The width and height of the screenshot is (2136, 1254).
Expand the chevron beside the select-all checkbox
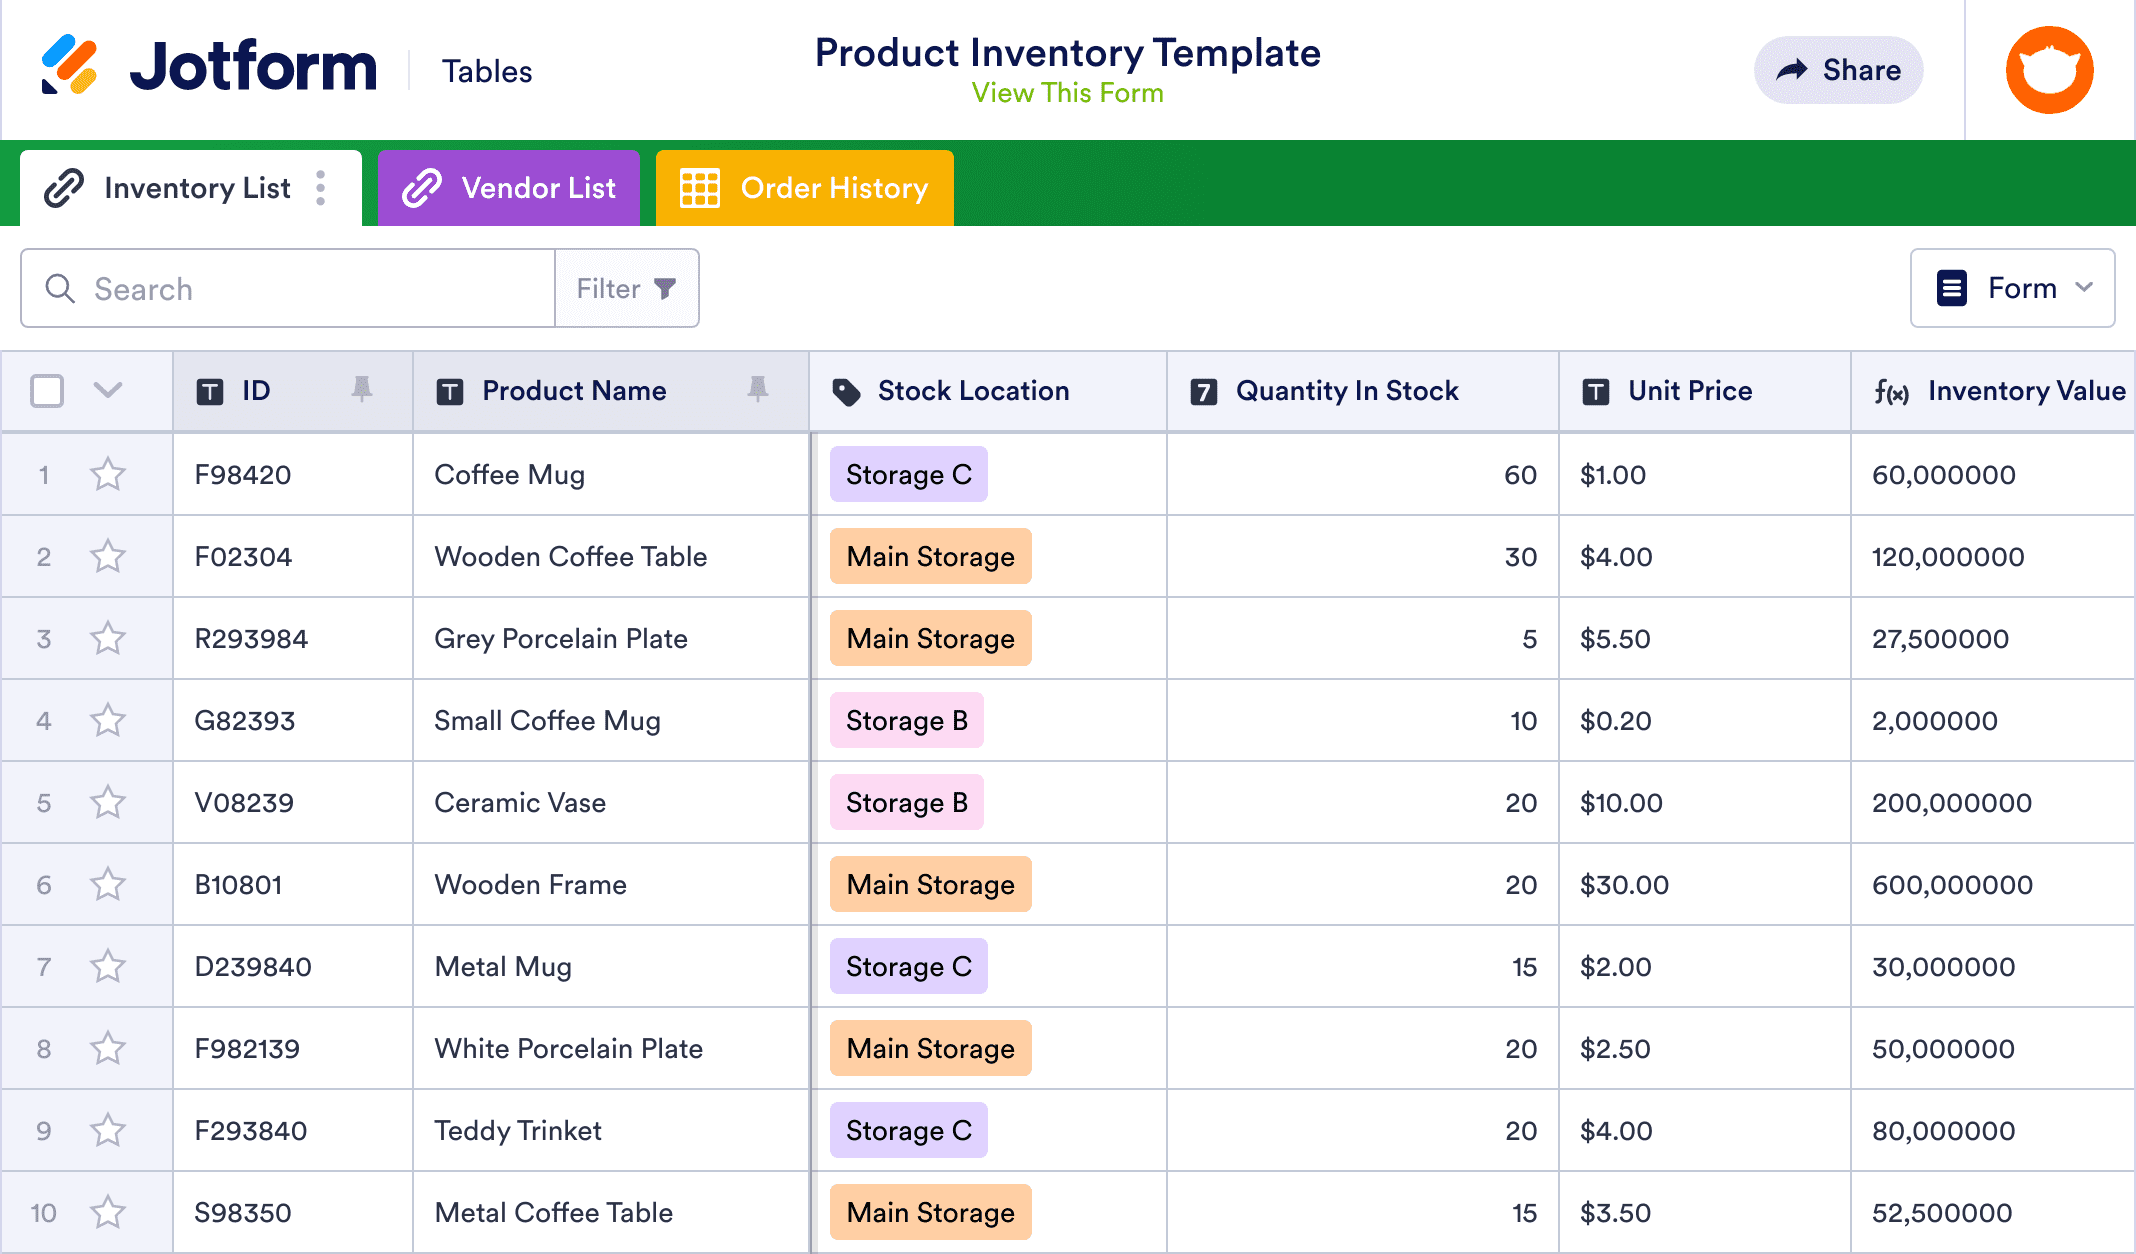108,390
